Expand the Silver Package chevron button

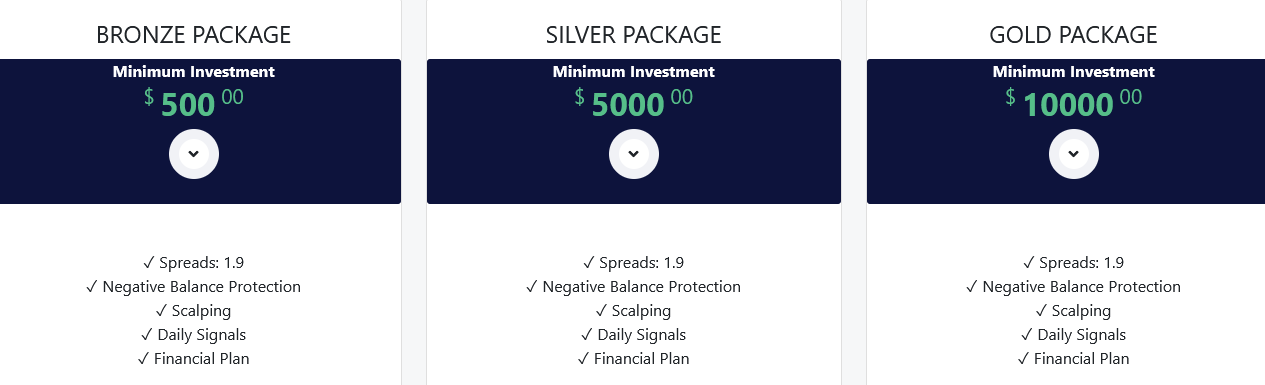point(634,154)
